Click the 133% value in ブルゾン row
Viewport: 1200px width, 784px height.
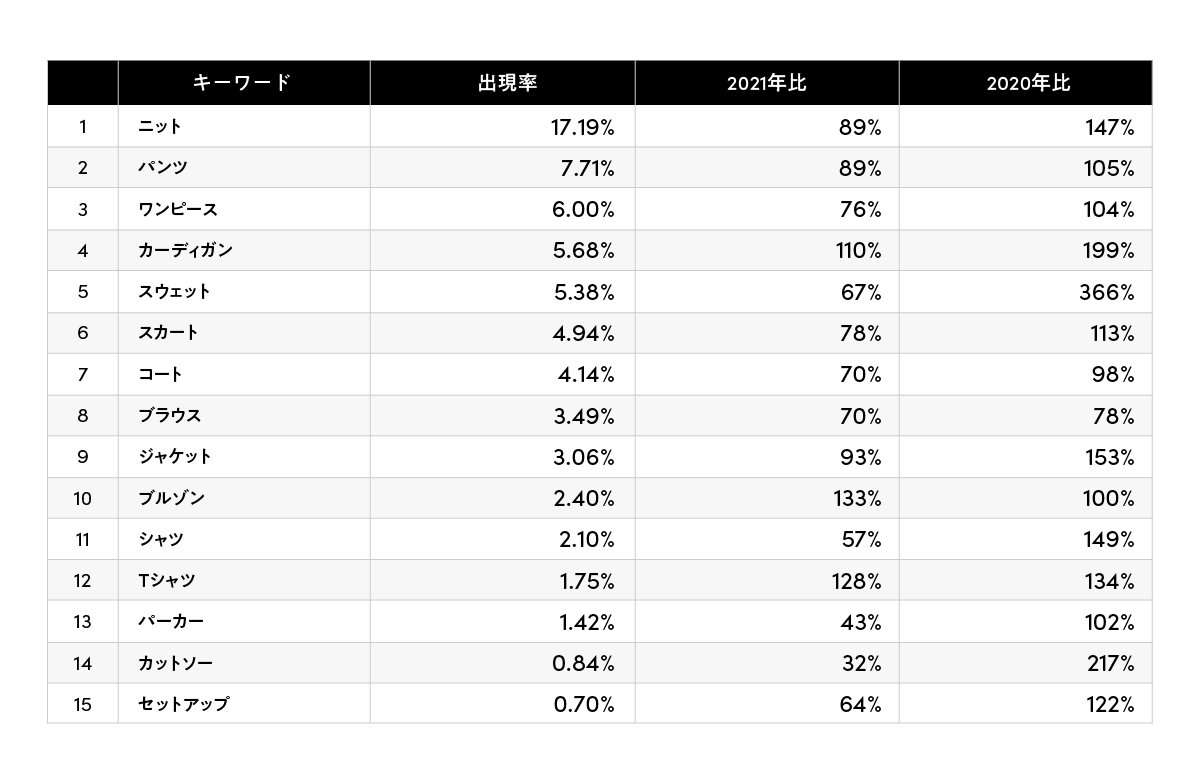855,498
